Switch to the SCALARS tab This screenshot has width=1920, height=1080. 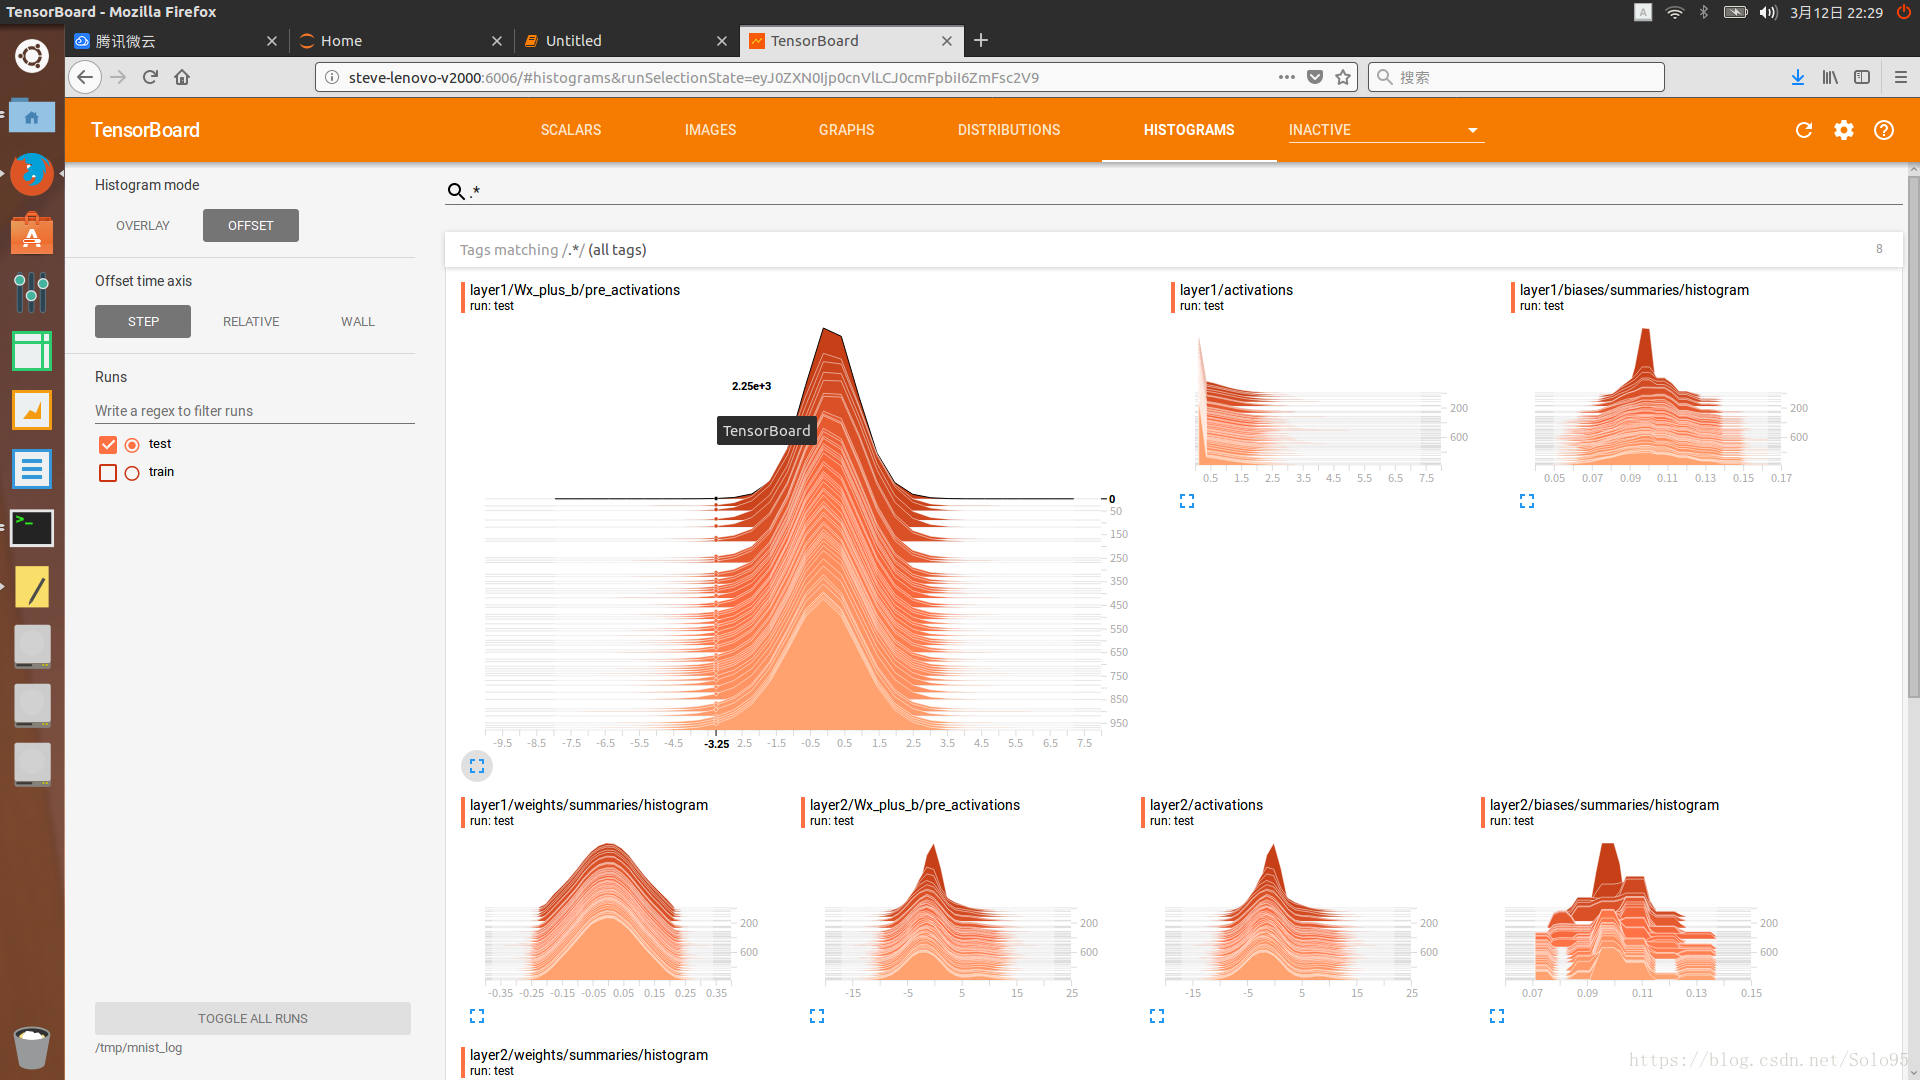pos(571,130)
